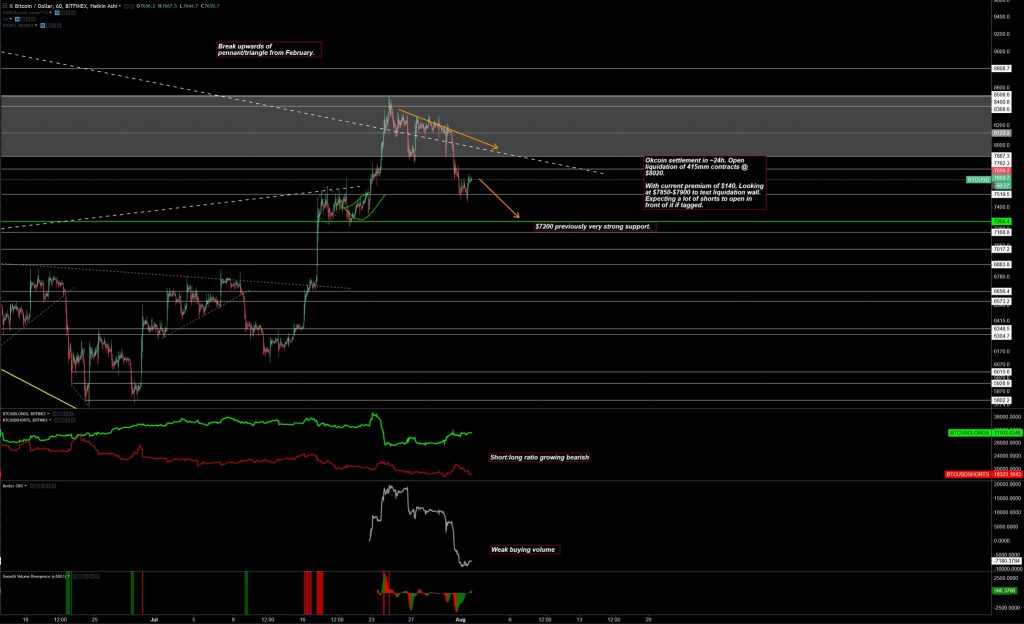1024x624 pixels.
Task: Toggle visibility of the Vol indicator
Action: (19, 18)
